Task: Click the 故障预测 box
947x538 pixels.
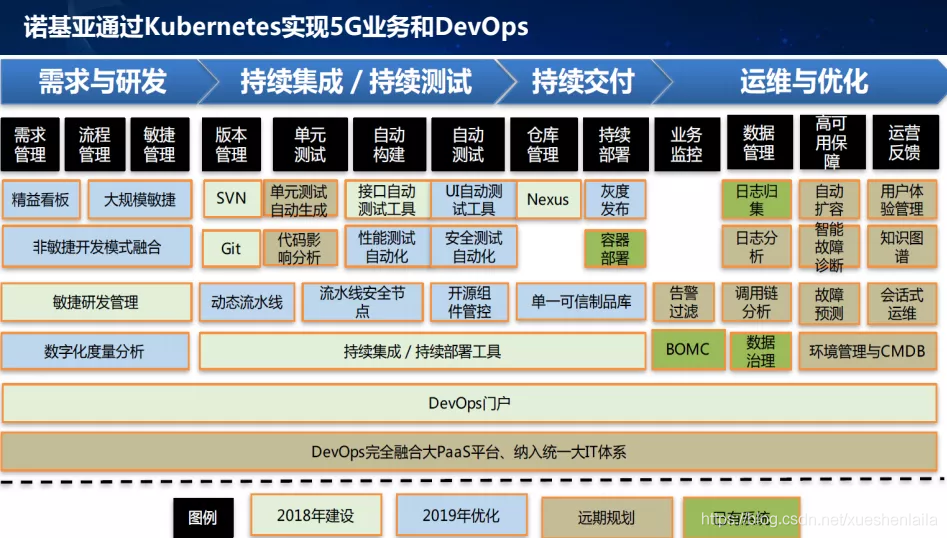Action: (x=829, y=303)
